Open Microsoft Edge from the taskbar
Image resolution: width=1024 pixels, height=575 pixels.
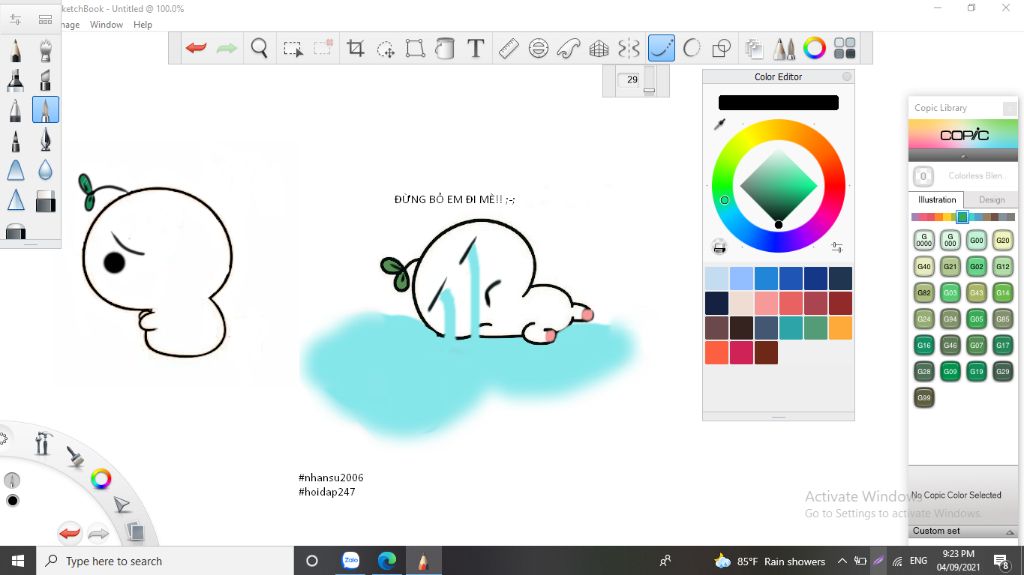coord(387,561)
